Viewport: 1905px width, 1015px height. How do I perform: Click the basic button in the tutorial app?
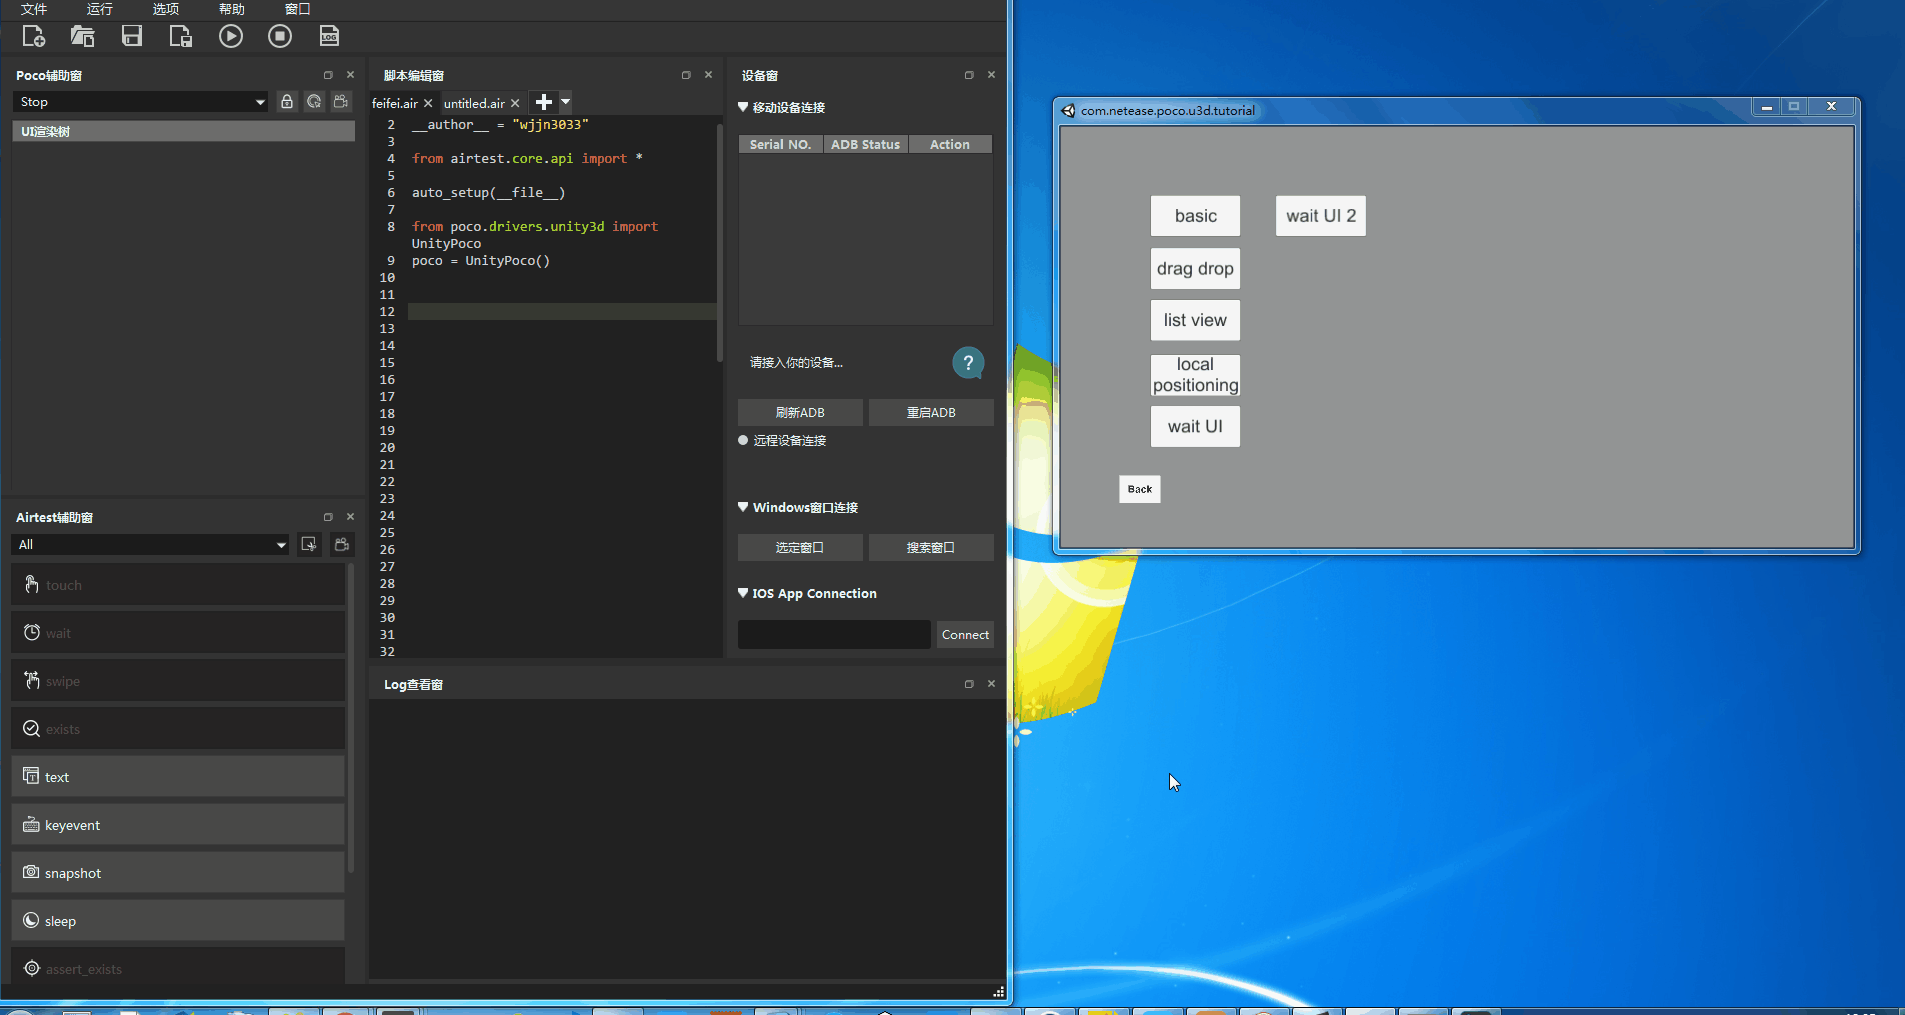click(x=1195, y=215)
